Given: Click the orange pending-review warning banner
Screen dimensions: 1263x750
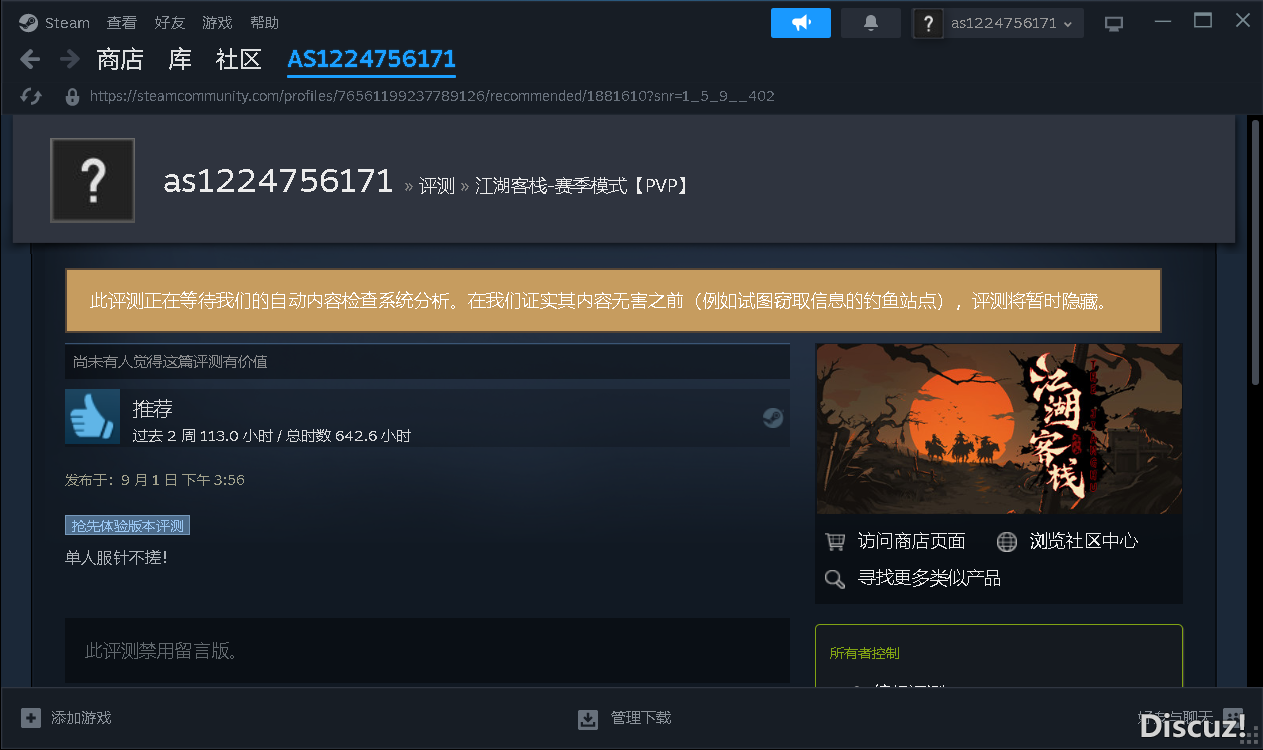Looking at the screenshot, I should 613,300.
